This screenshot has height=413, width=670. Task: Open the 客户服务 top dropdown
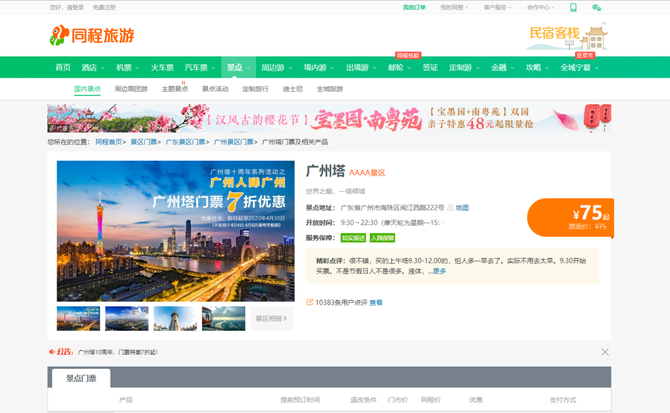coord(497,7)
